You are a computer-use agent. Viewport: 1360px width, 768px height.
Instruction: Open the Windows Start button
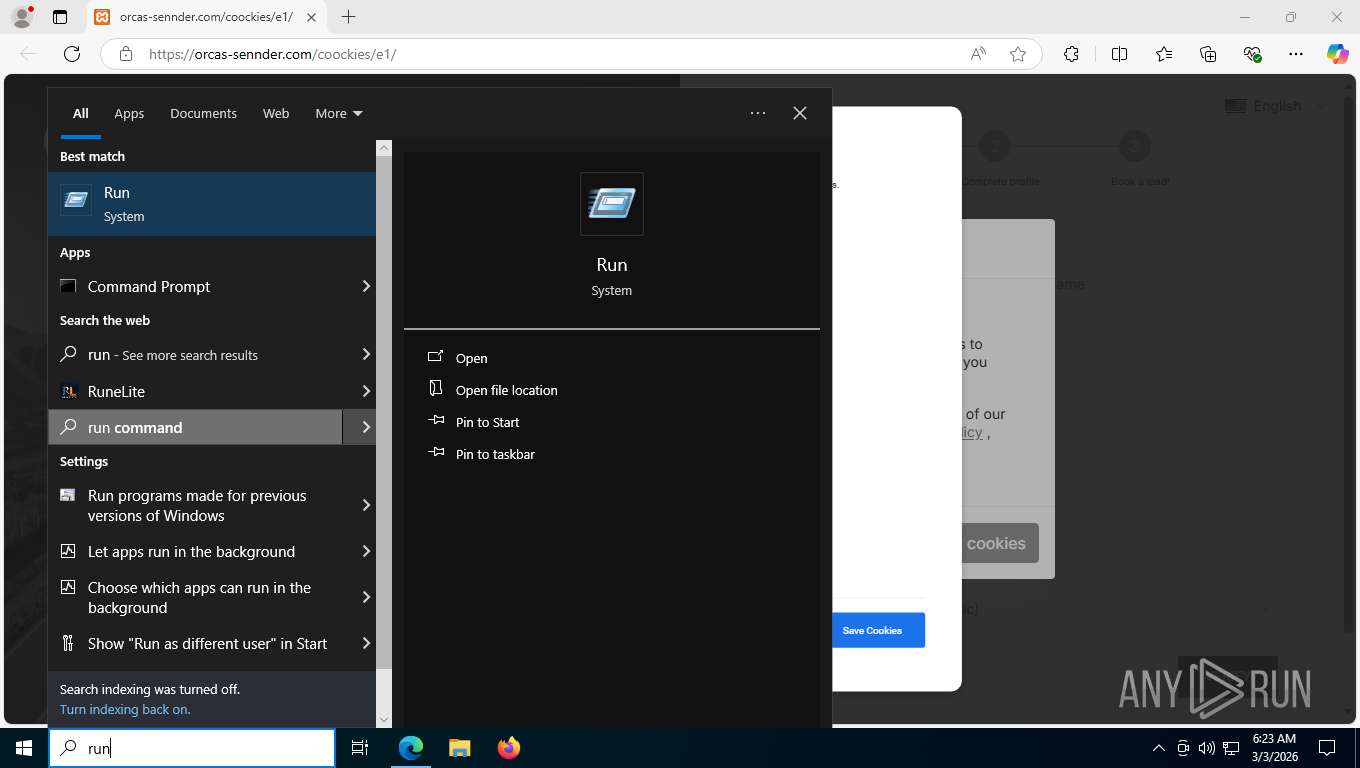[x=24, y=747]
